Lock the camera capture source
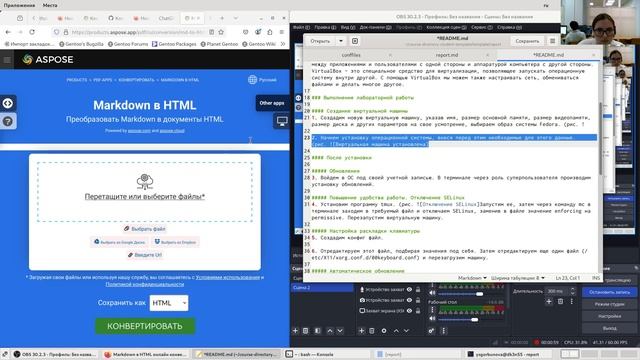 click(x=418, y=300)
